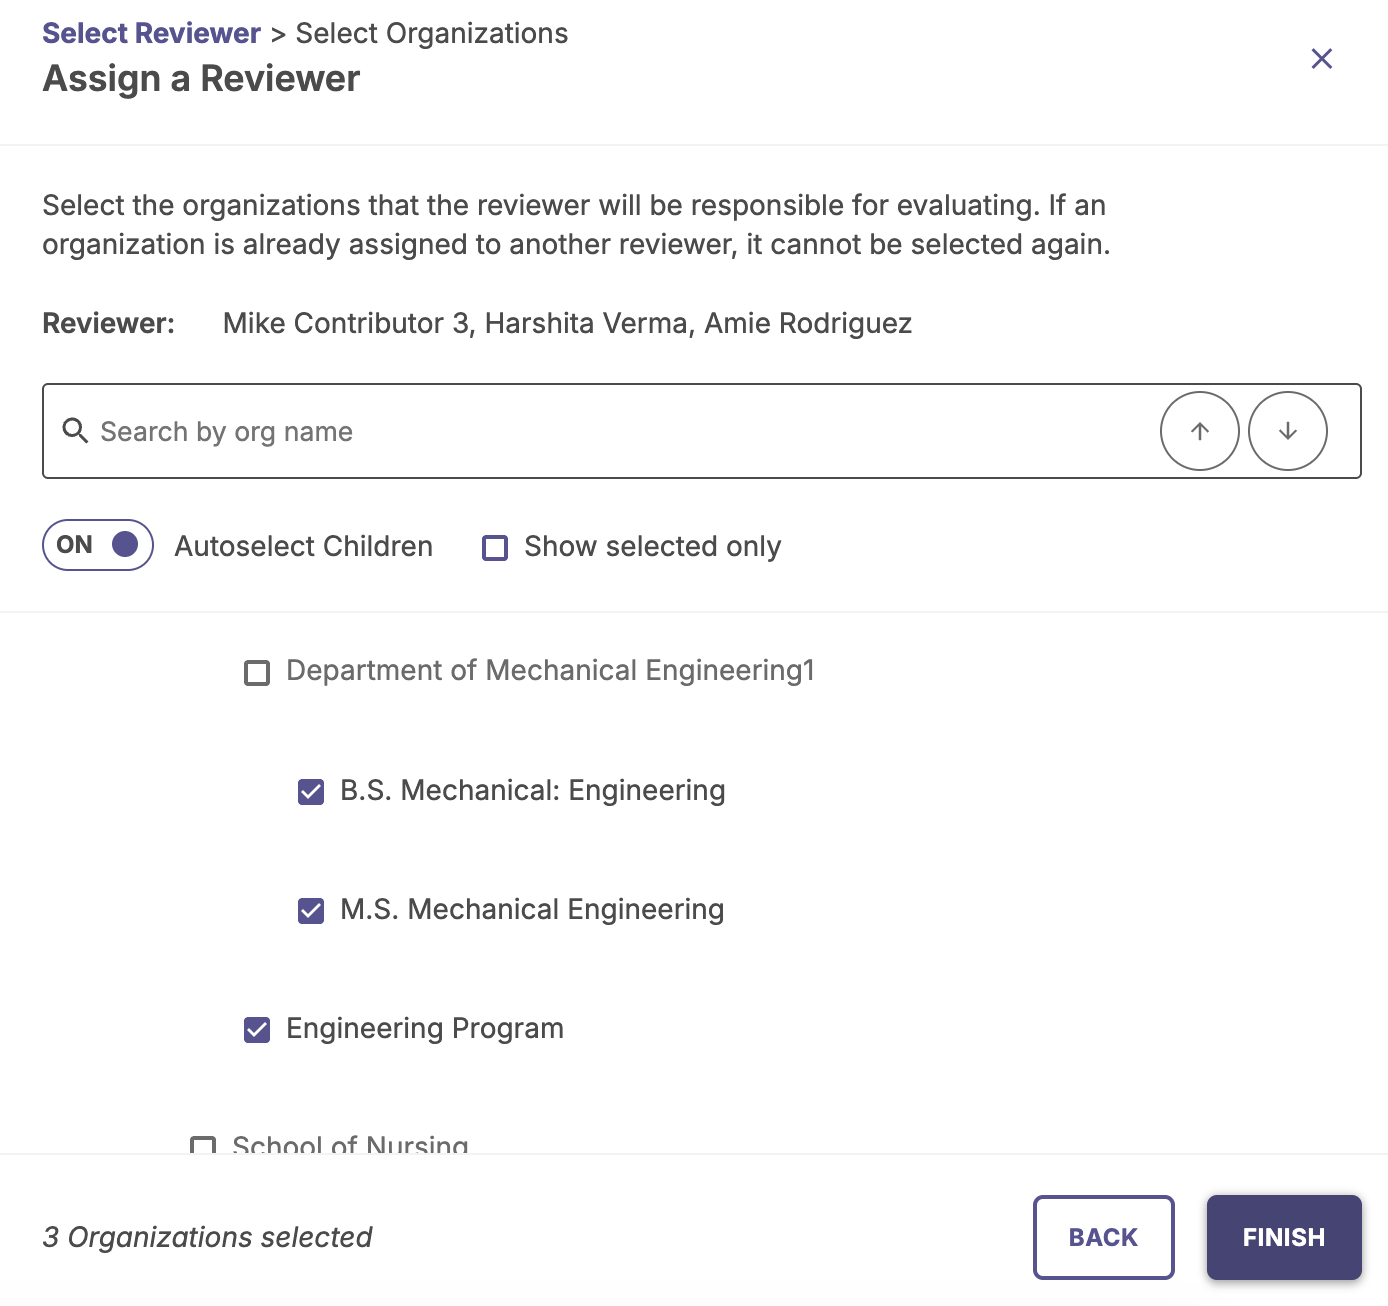Click the up arrow search navigation icon
The image size is (1388, 1306).
[1199, 431]
